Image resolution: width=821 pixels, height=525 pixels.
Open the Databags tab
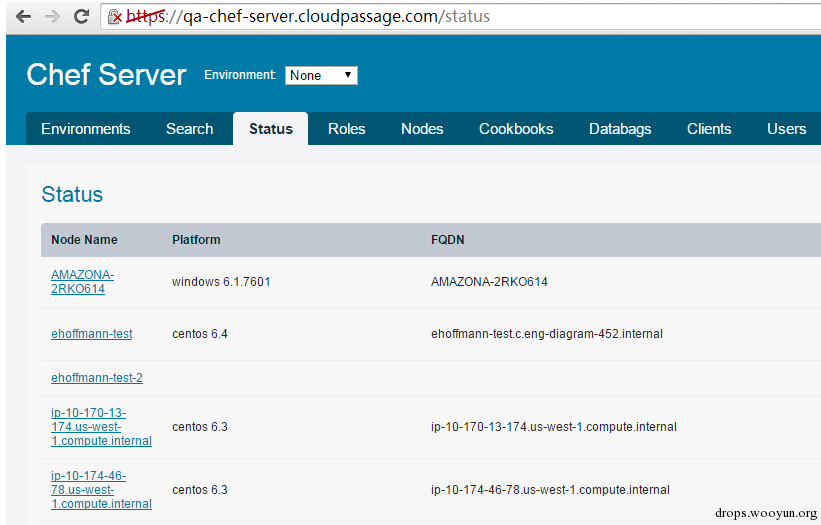click(620, 129)
